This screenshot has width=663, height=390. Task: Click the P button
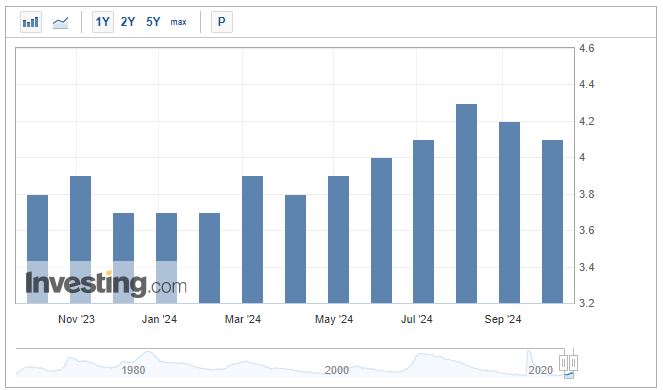pos(222,22)
